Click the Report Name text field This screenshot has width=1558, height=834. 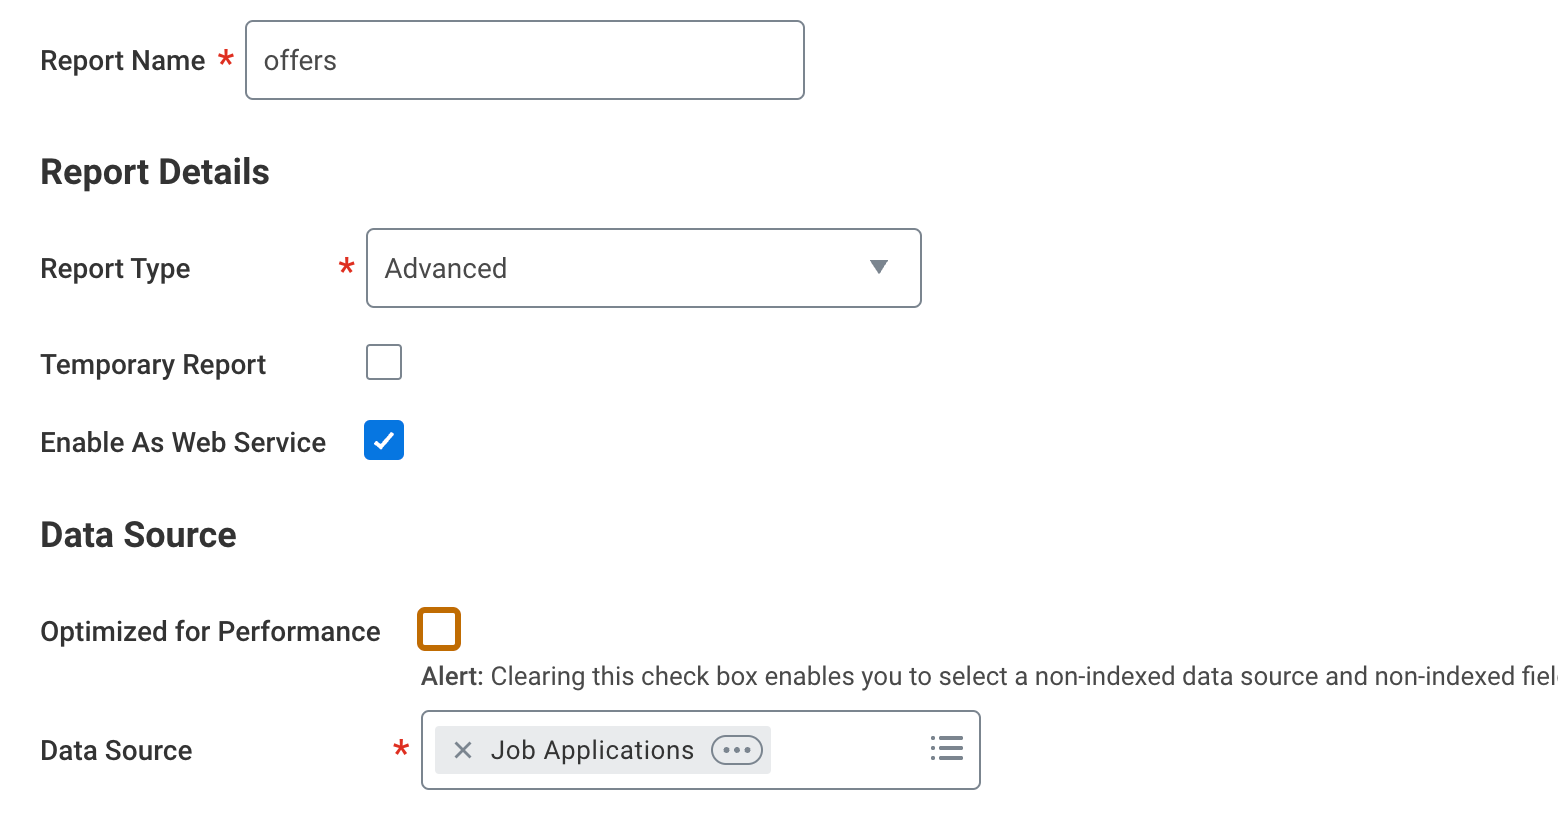point(524,61)
